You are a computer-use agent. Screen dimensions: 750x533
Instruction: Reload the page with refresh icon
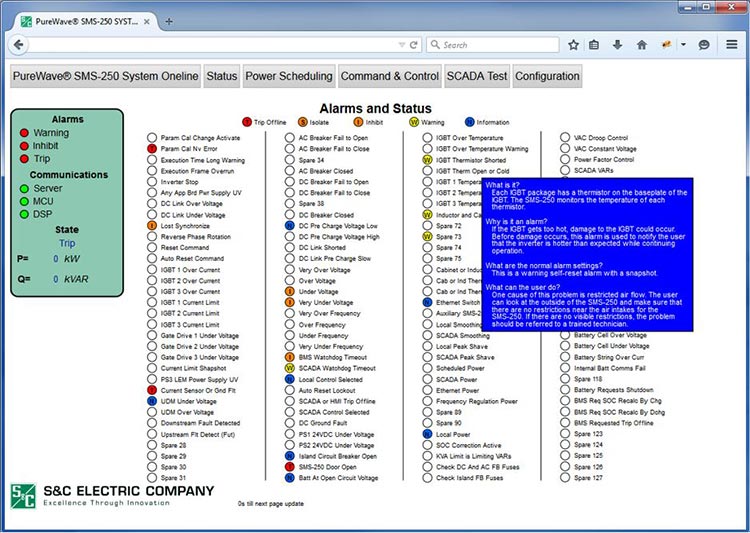point(413,44)
